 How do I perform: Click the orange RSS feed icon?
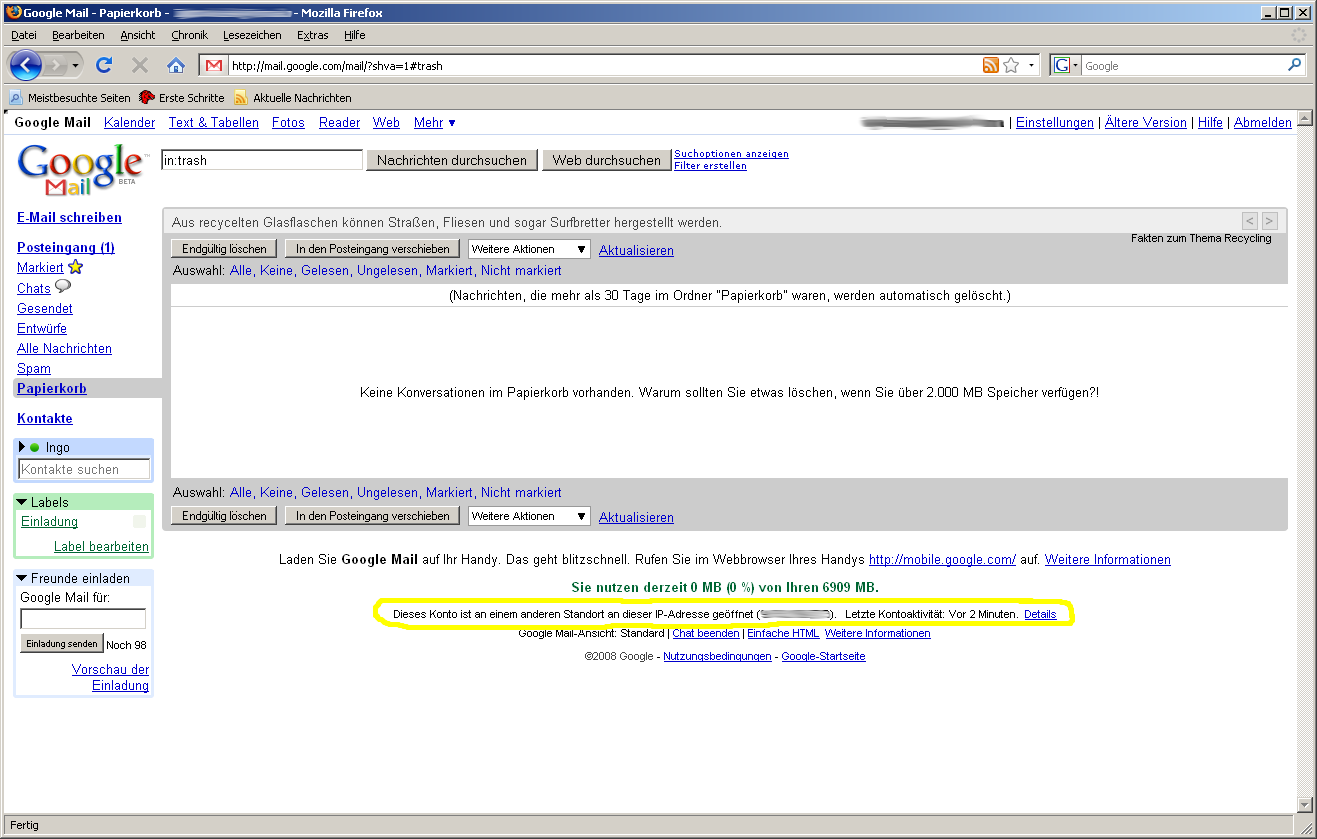point(991,66)
